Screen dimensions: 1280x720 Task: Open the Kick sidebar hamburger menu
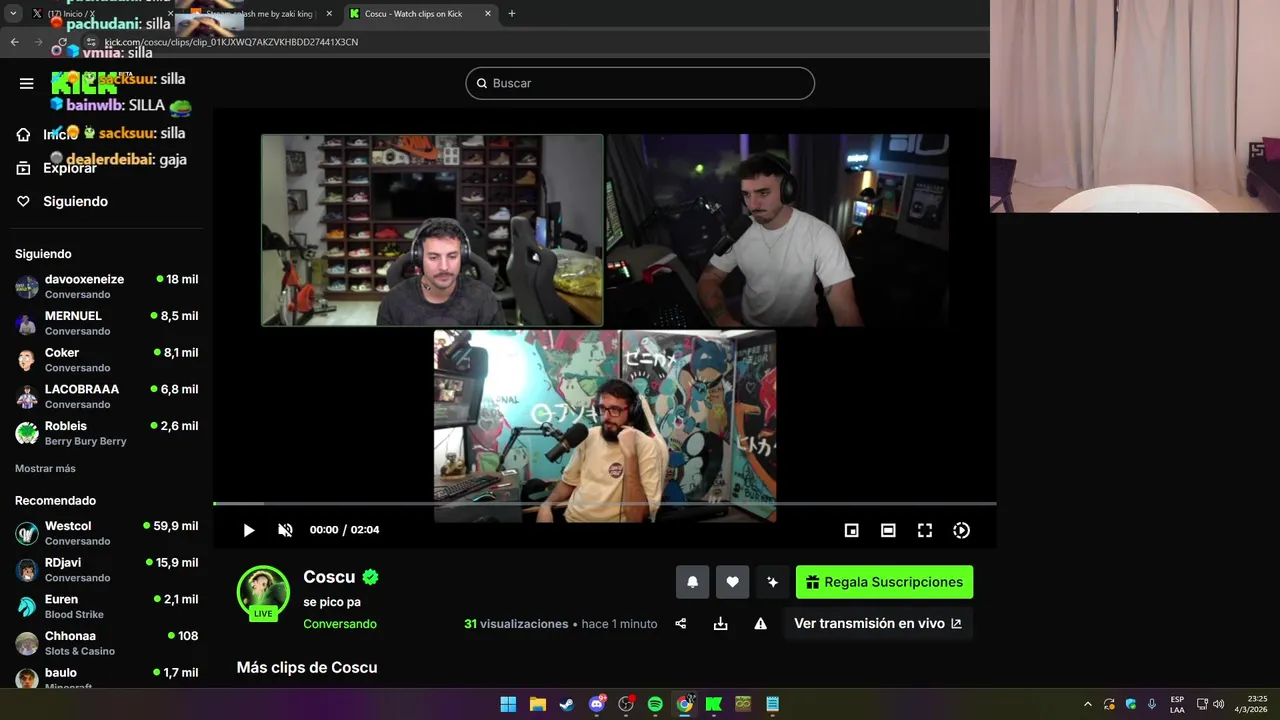coord(27,83)
